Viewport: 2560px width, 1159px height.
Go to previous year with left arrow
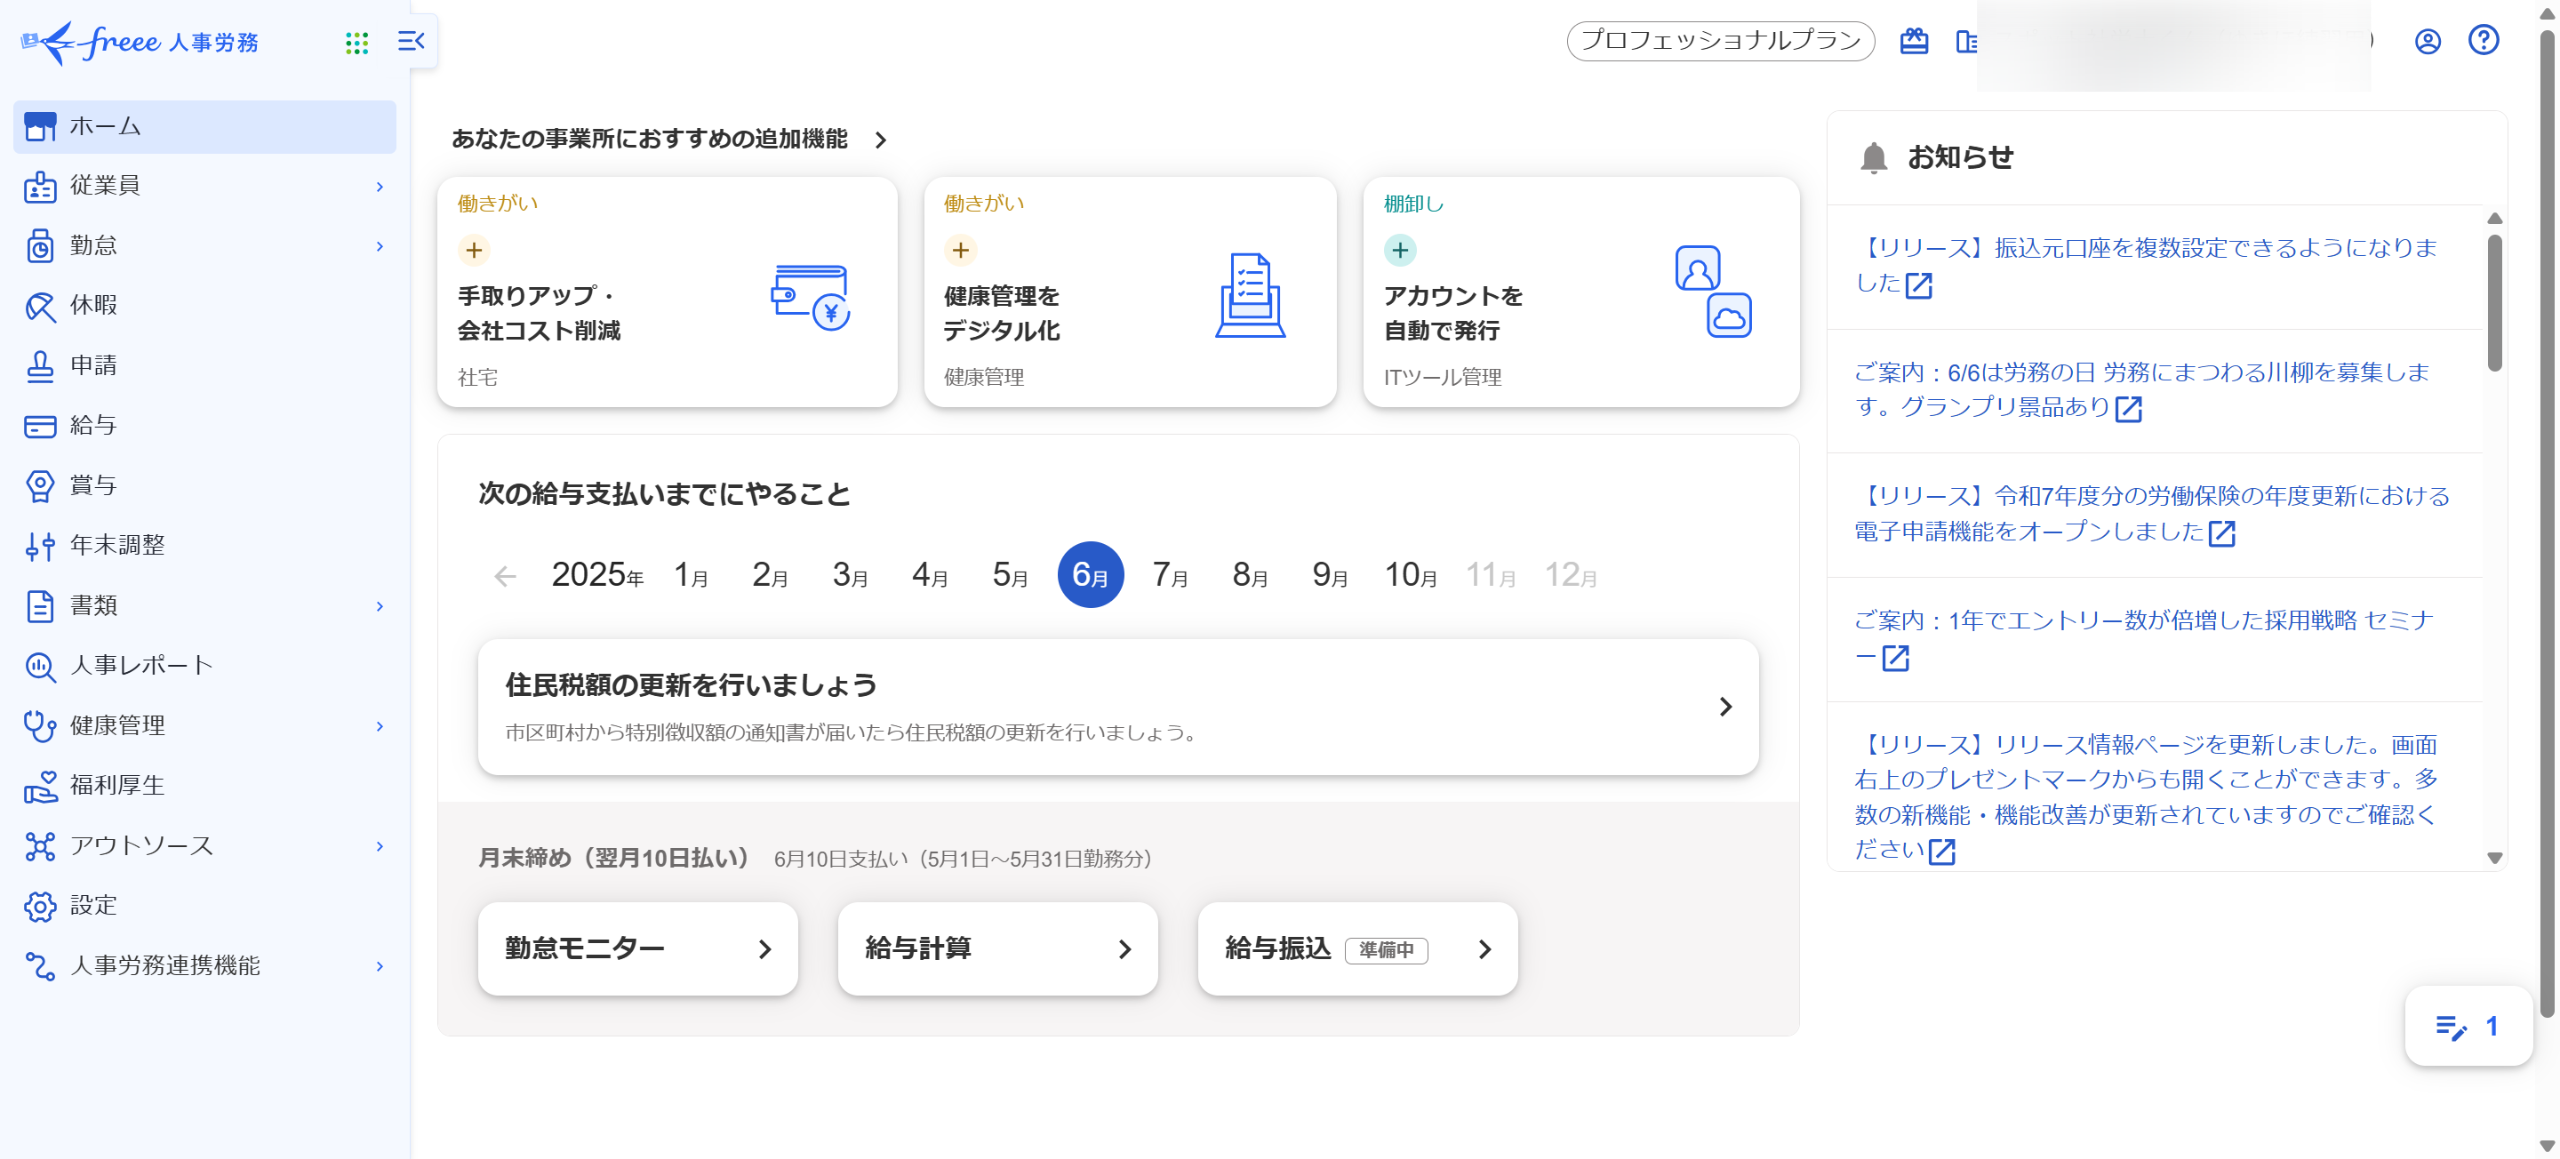(x=505, y=576)
